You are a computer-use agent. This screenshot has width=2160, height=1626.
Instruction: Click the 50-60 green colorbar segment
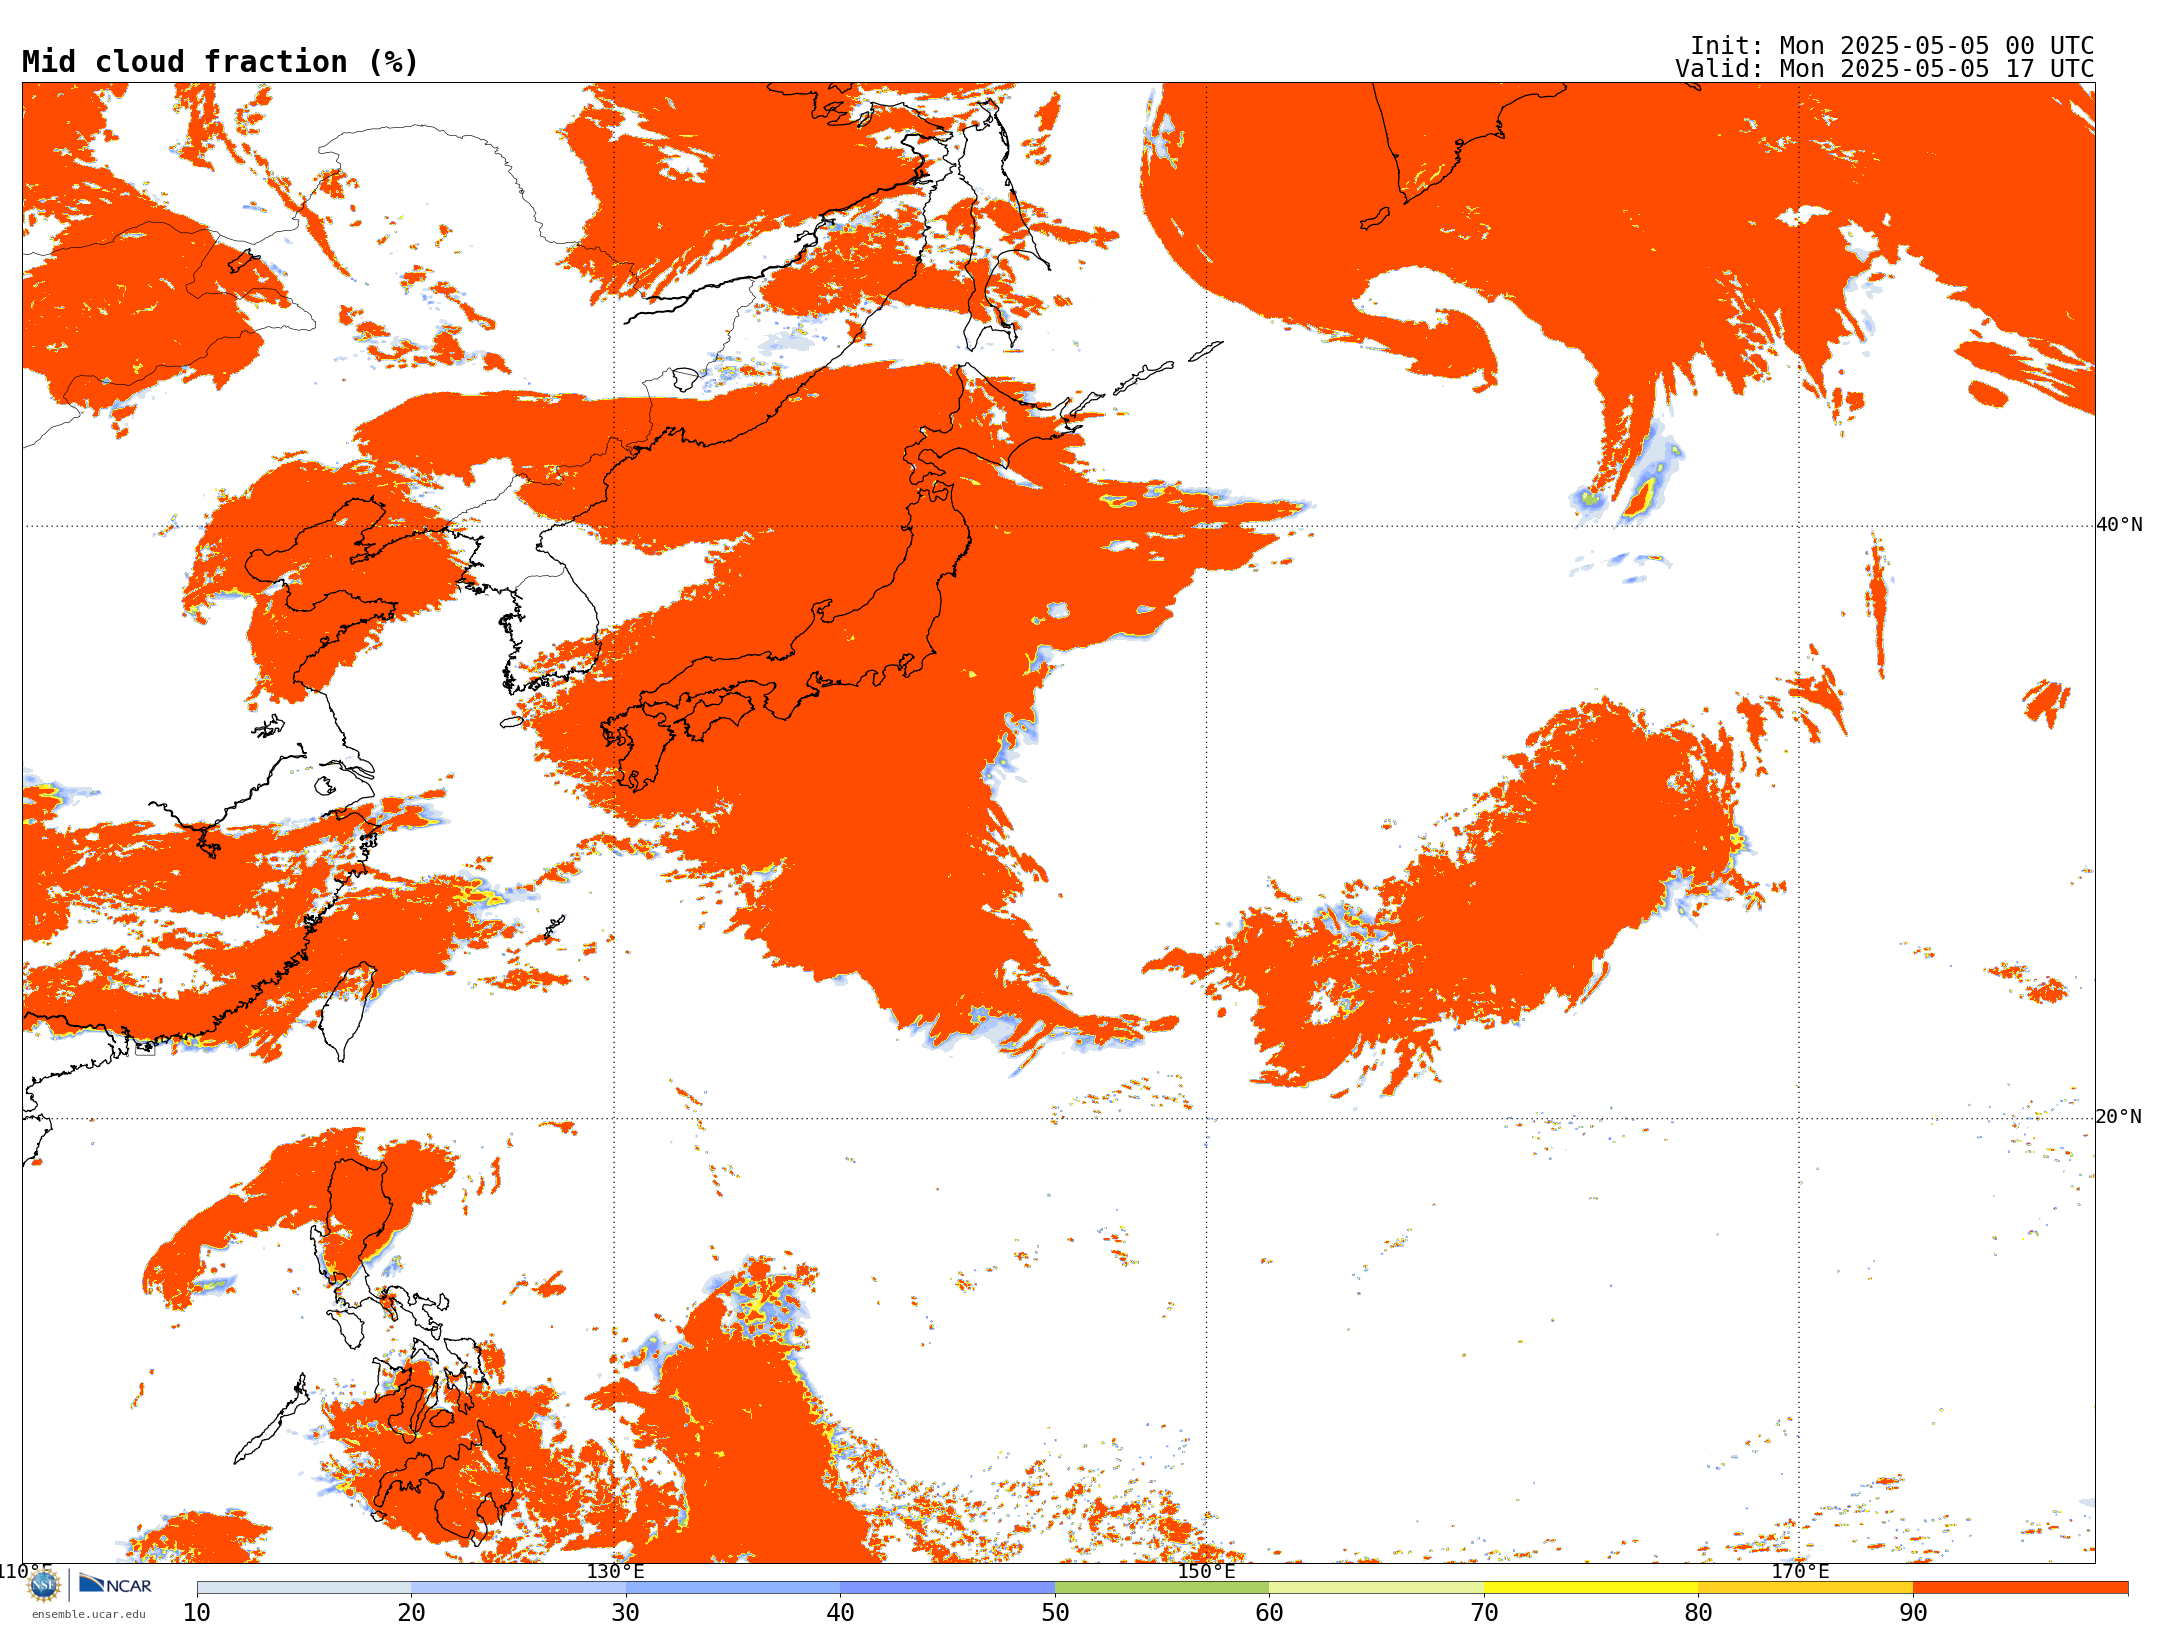[x=1162, y=1588]
